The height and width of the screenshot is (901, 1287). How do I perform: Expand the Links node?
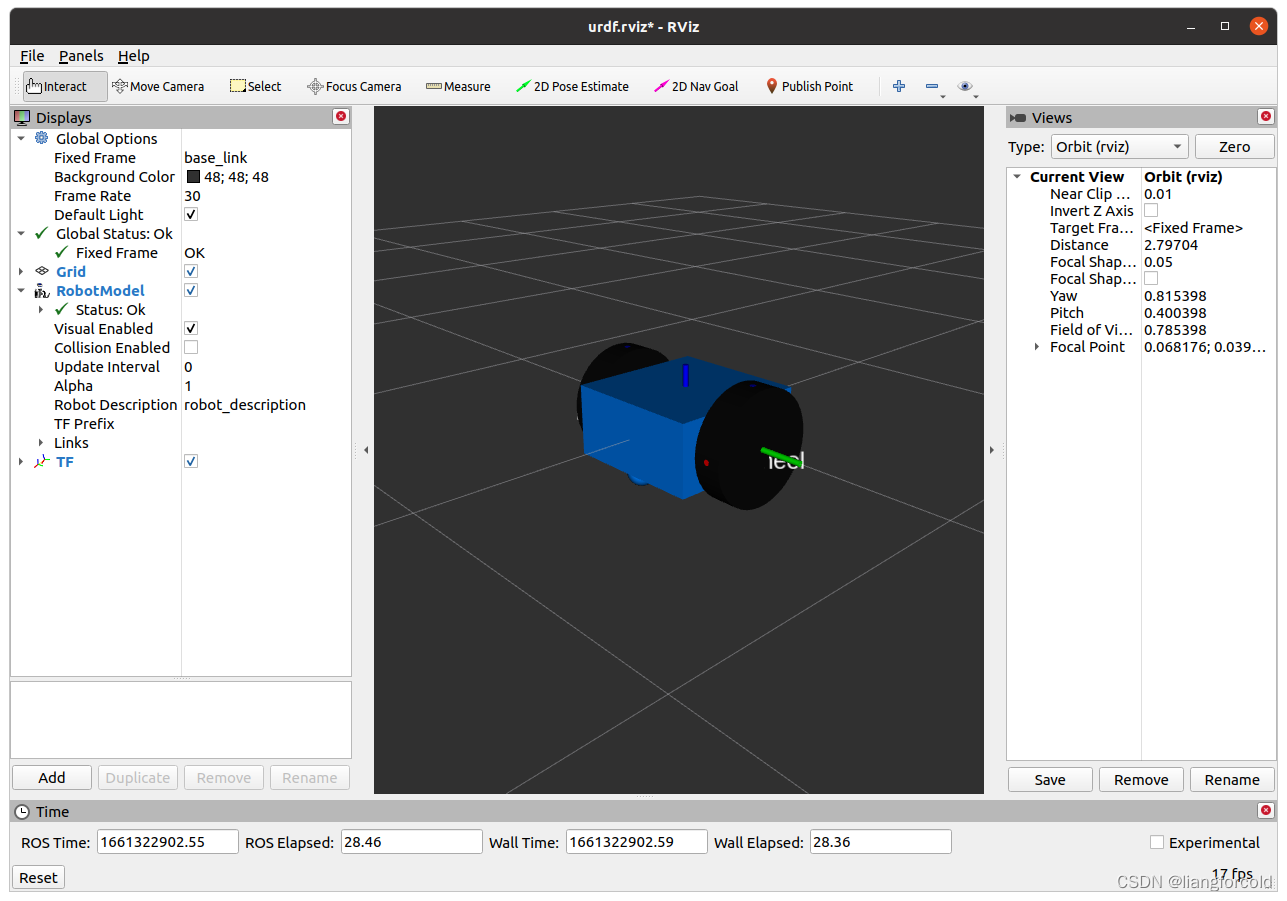(x=41, y=442)
